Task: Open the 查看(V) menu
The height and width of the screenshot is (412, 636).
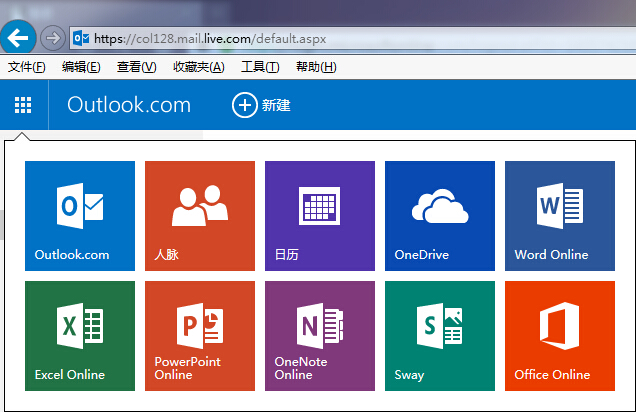Action: [136, 67]
